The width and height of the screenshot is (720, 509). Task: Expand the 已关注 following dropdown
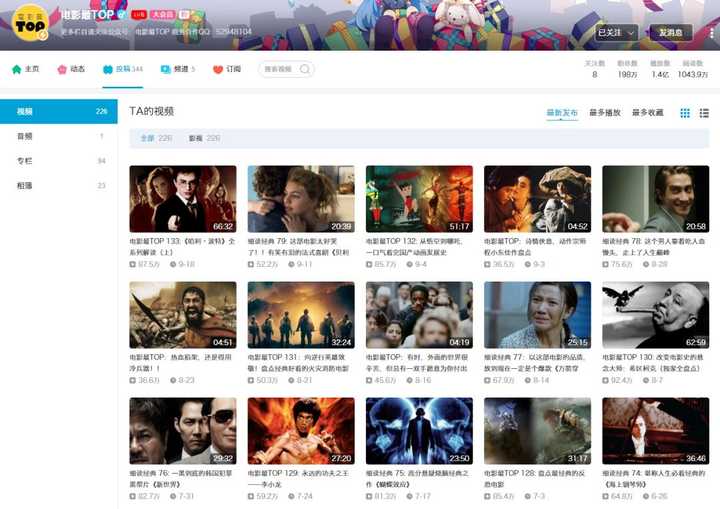[x=617, y=33]
